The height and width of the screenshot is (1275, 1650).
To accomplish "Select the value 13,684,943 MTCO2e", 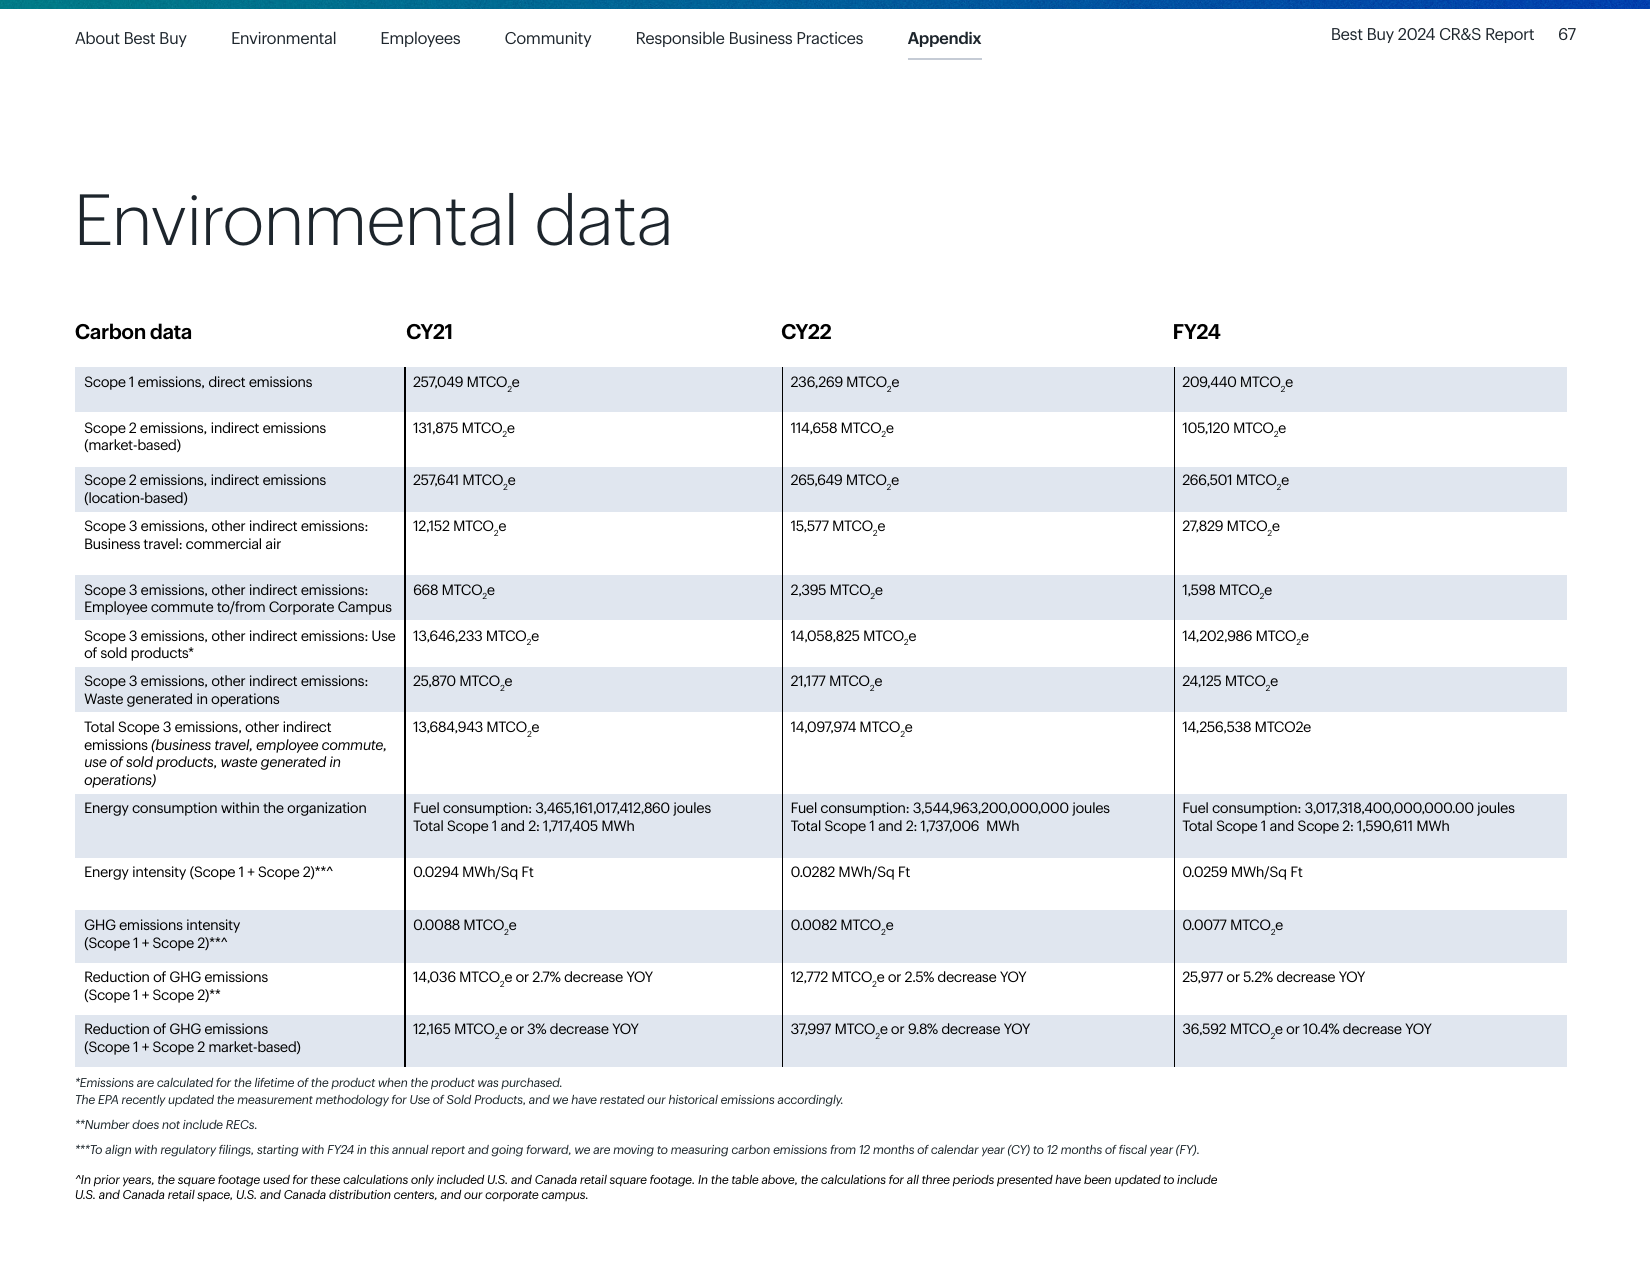I will click(x=476, y=728).
